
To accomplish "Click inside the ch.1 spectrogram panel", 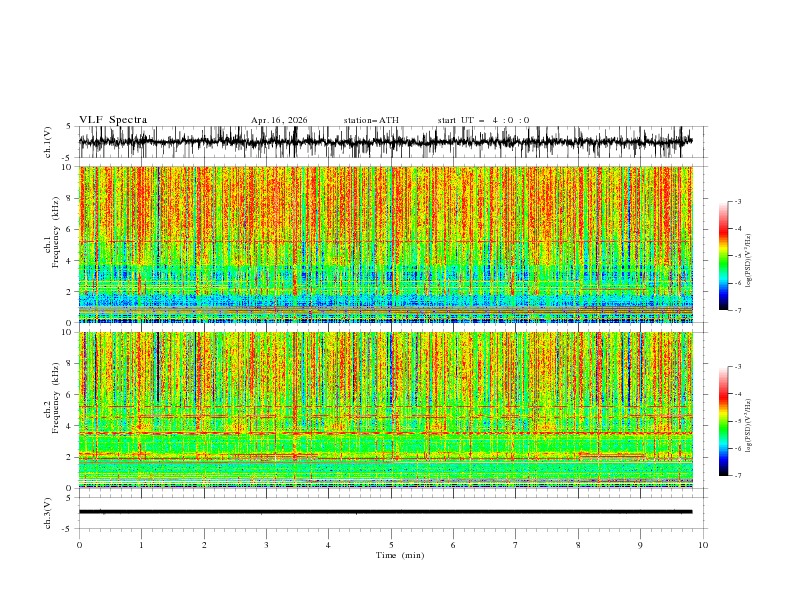I will pos(386,244).
